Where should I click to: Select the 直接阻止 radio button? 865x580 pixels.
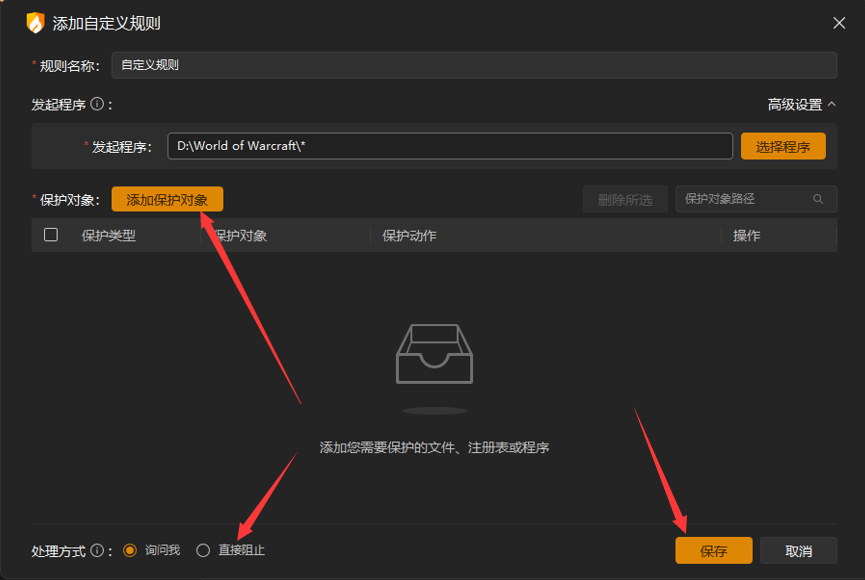(x=203, y=549)
